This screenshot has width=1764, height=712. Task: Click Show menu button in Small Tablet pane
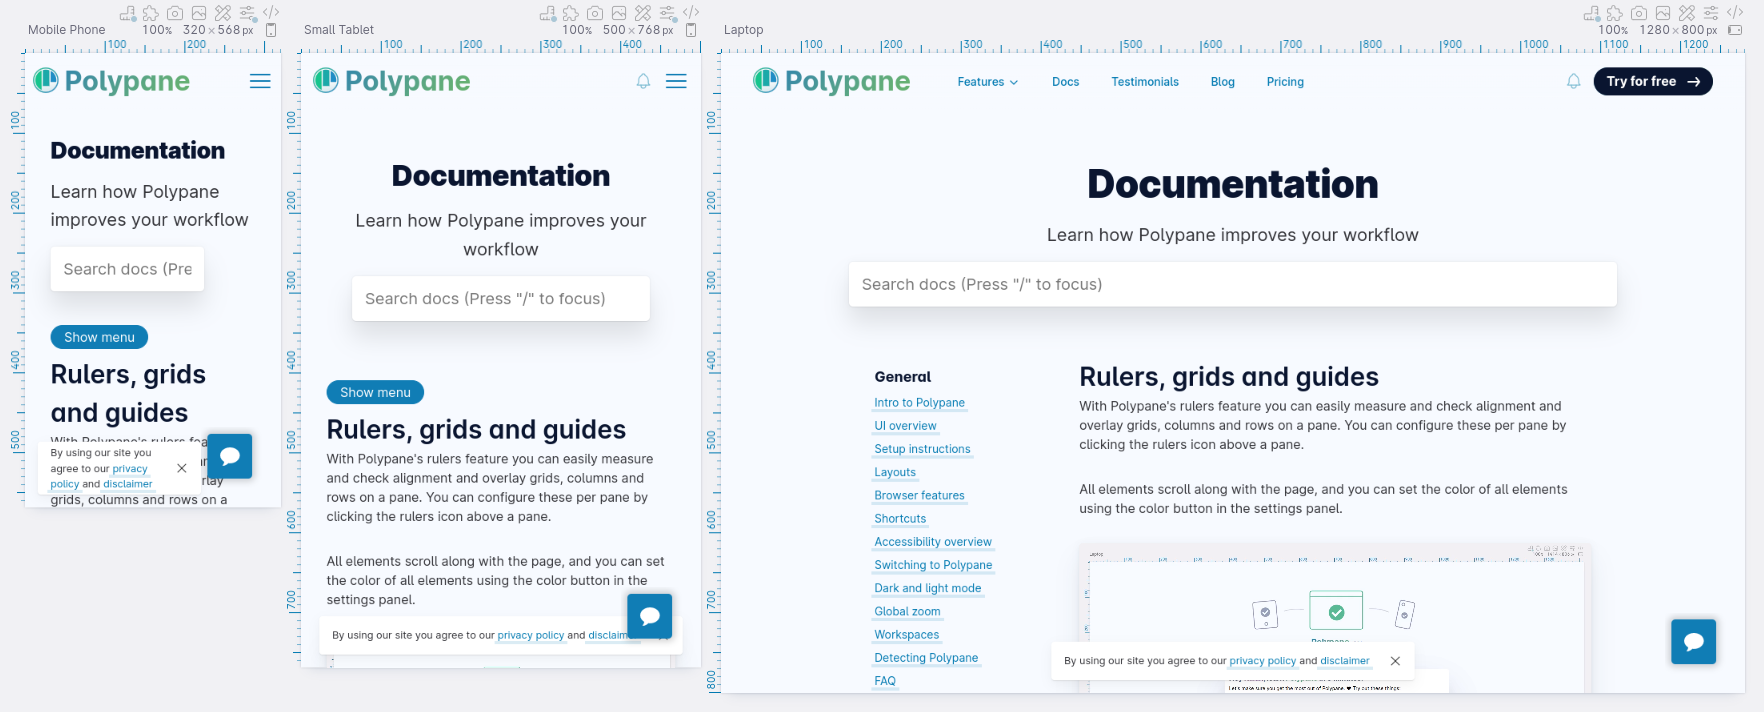(375, 392)
